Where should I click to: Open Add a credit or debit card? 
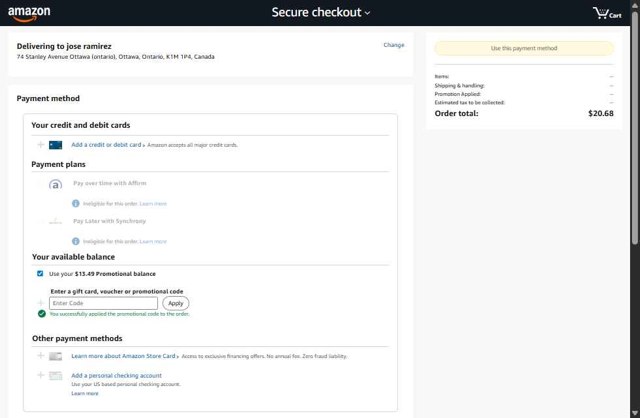[x=106, y=145]
